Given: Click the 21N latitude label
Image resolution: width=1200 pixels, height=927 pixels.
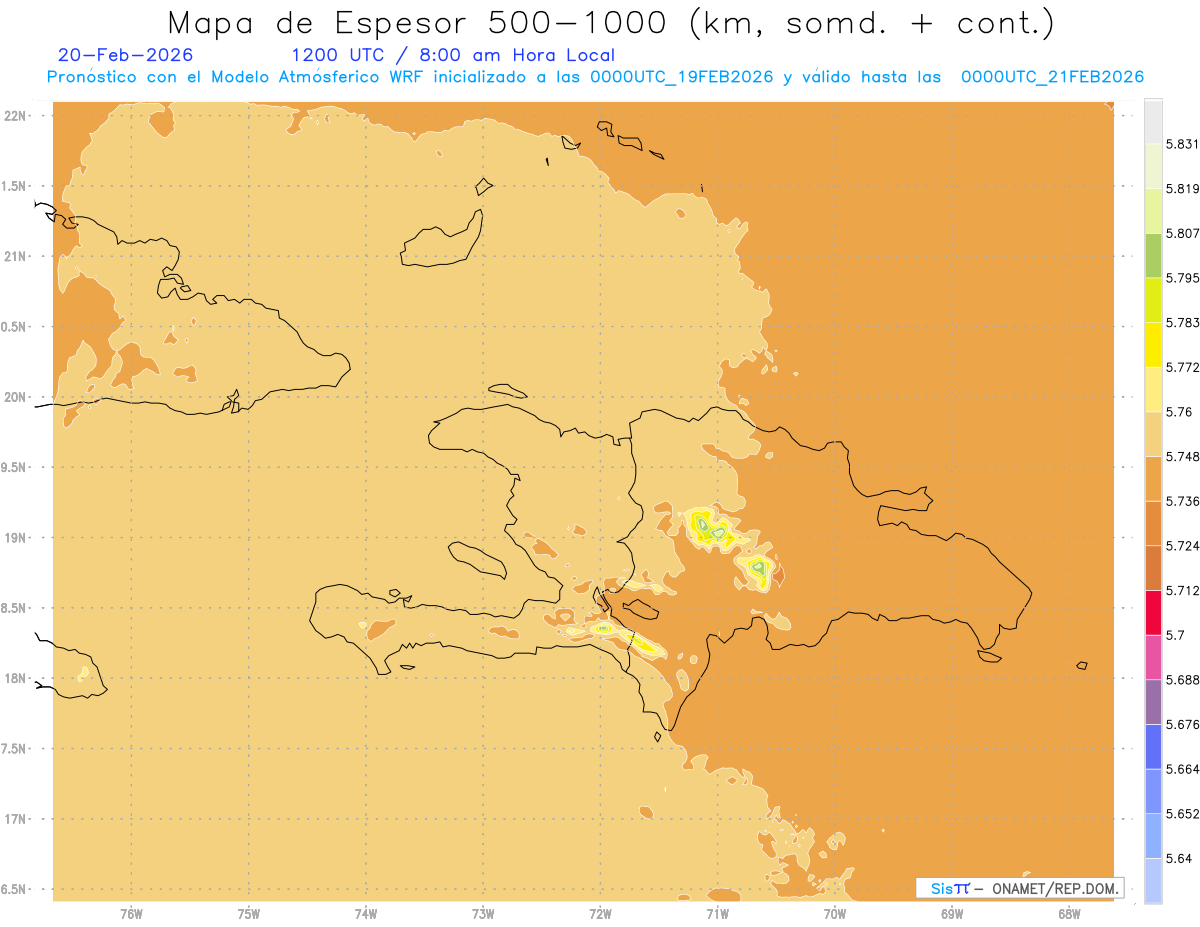Looking at the screenshot, I should pyautogui.click(x=17, y=257).
